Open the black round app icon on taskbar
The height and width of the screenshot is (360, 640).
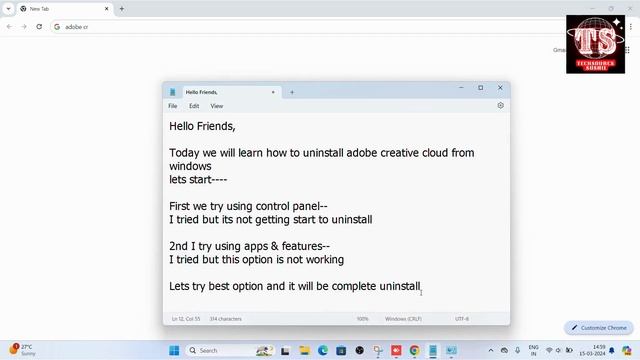(x=360, y=350)
